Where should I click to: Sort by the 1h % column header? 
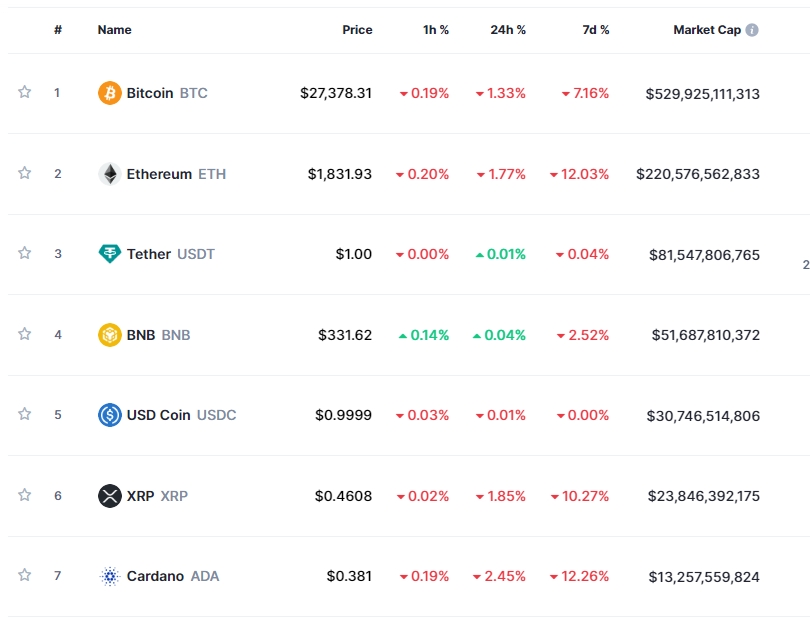pos(436,30)
